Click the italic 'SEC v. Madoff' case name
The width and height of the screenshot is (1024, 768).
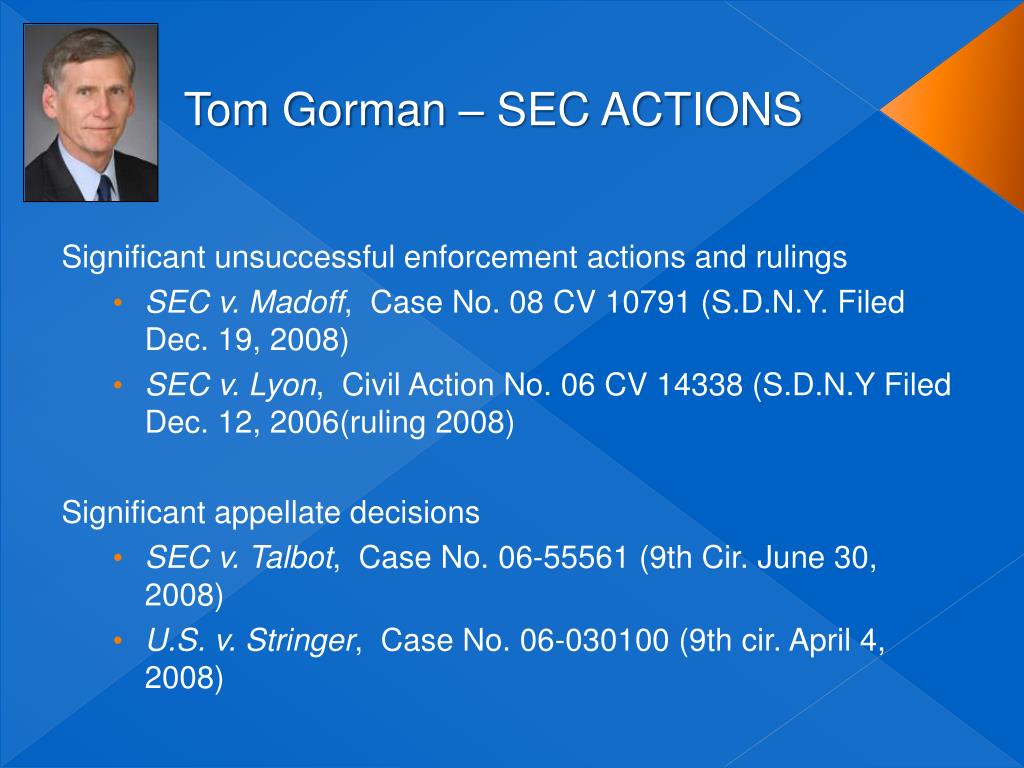pos(245,302)
